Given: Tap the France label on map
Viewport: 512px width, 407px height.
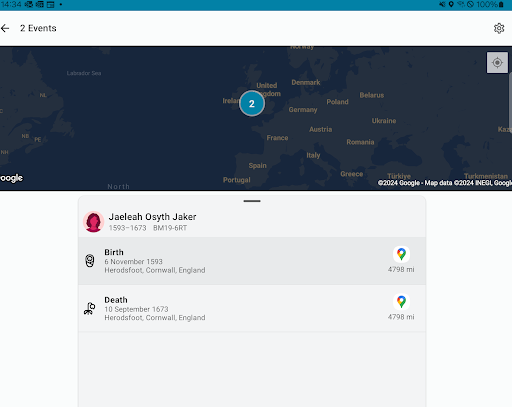Looking at the screenshot, I should (x=277, y=138).
